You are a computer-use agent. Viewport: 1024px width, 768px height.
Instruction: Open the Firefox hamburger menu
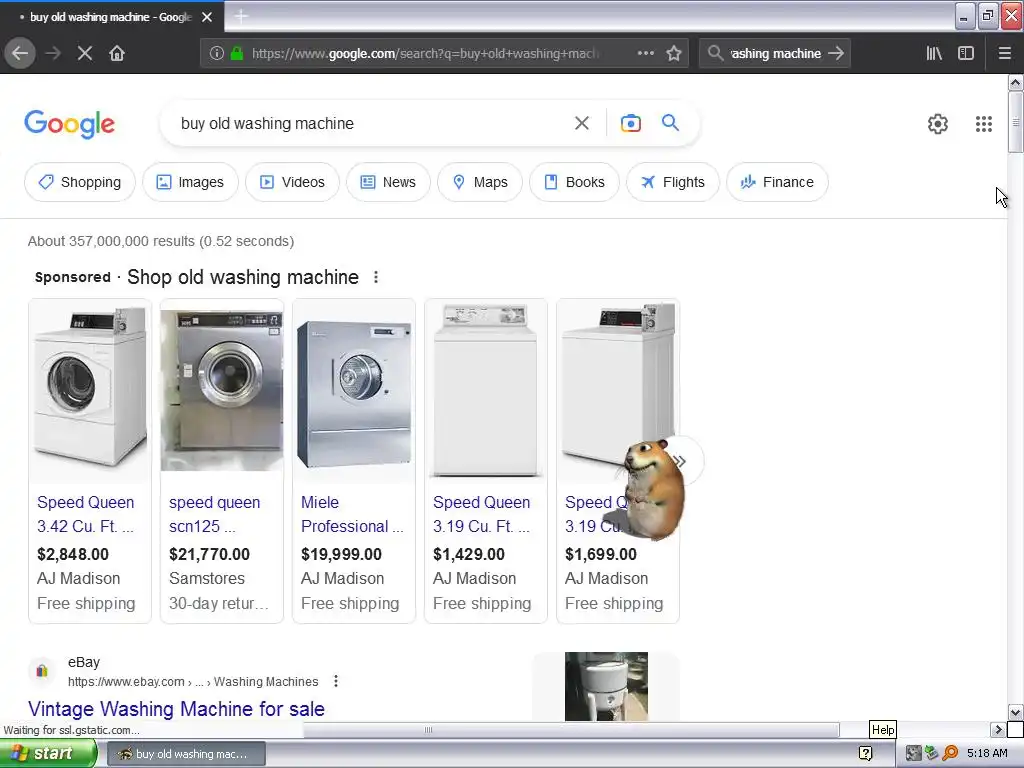(x=1005, y=54)
